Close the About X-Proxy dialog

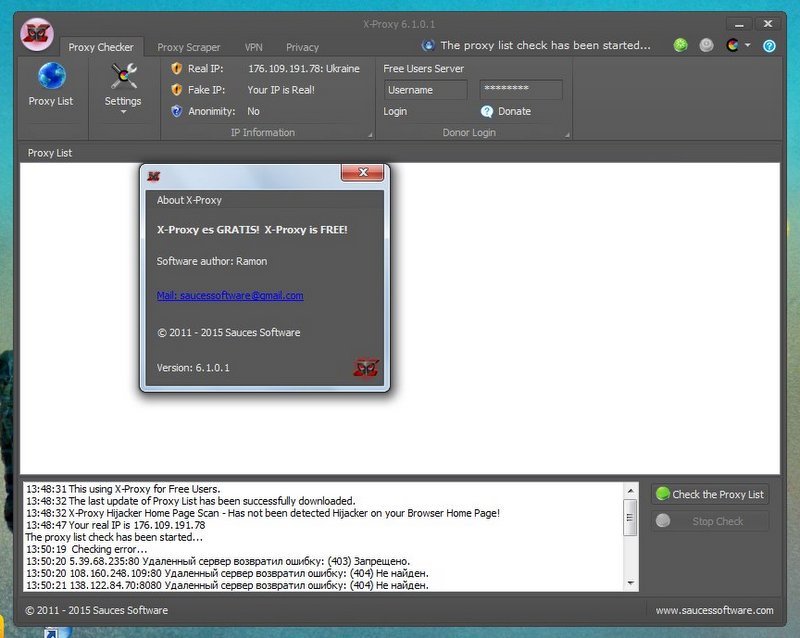tap(363, 173)
